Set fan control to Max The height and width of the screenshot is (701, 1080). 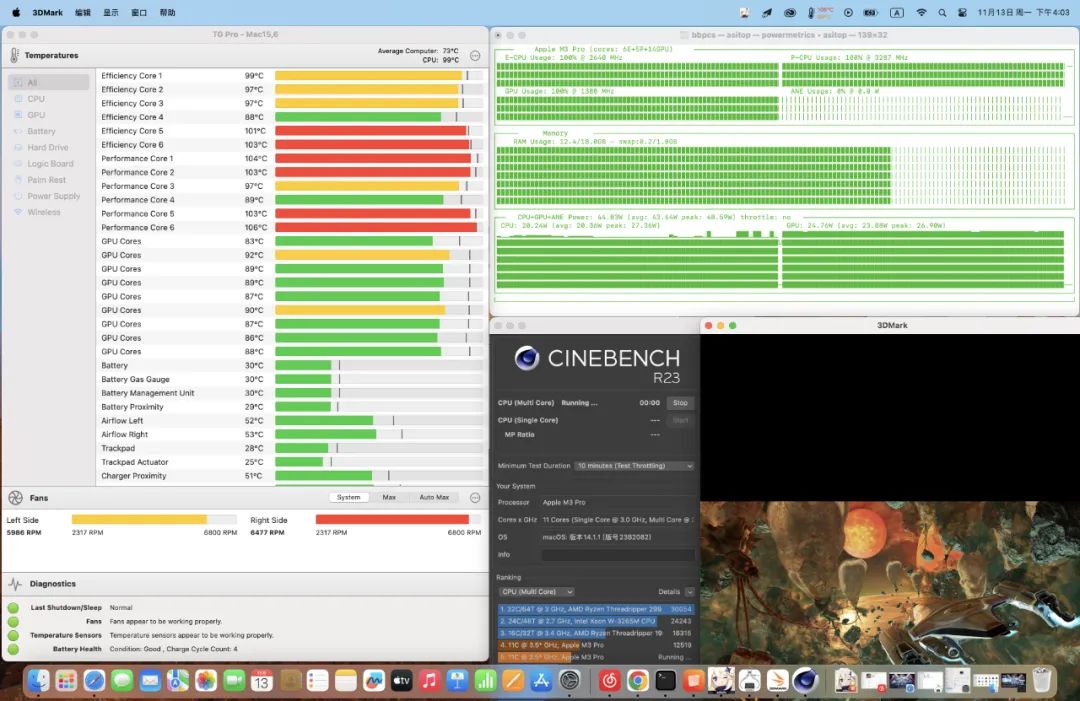(x=389, y=497)
